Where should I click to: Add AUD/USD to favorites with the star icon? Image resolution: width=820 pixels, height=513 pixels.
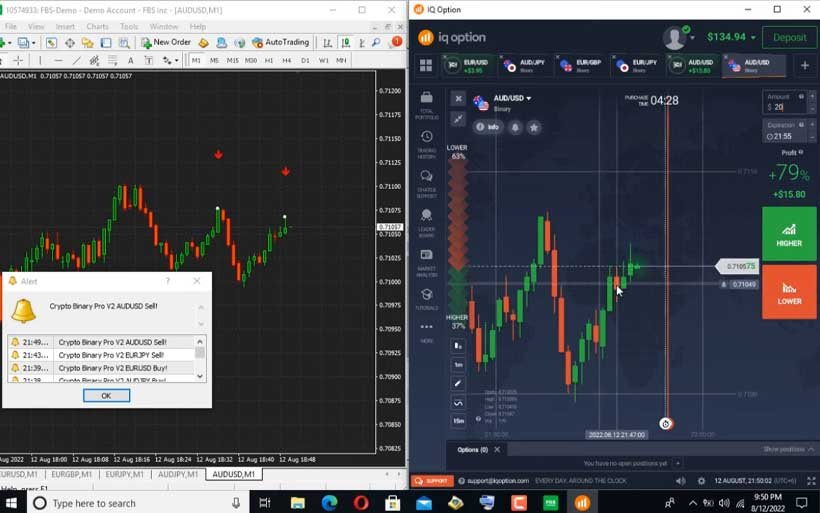pyautogui.click(x=534, y=128)
